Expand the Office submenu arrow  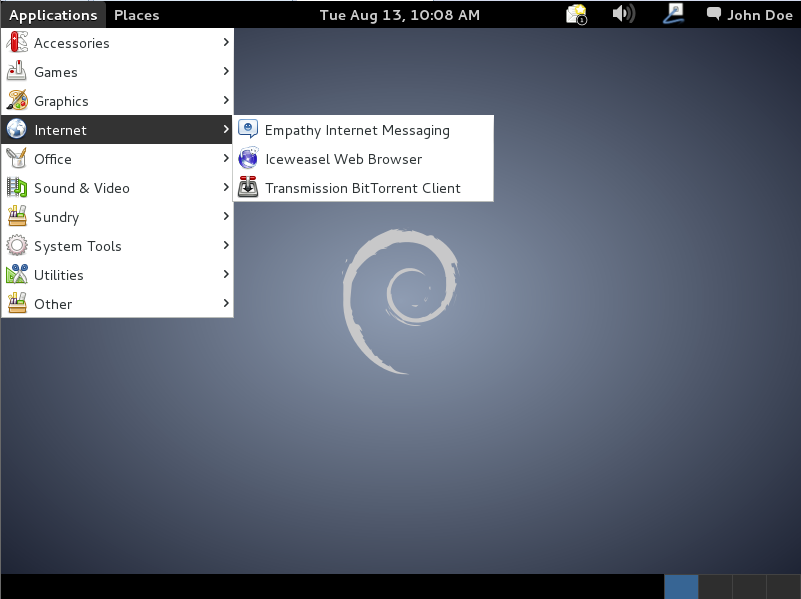click(226, 158)
